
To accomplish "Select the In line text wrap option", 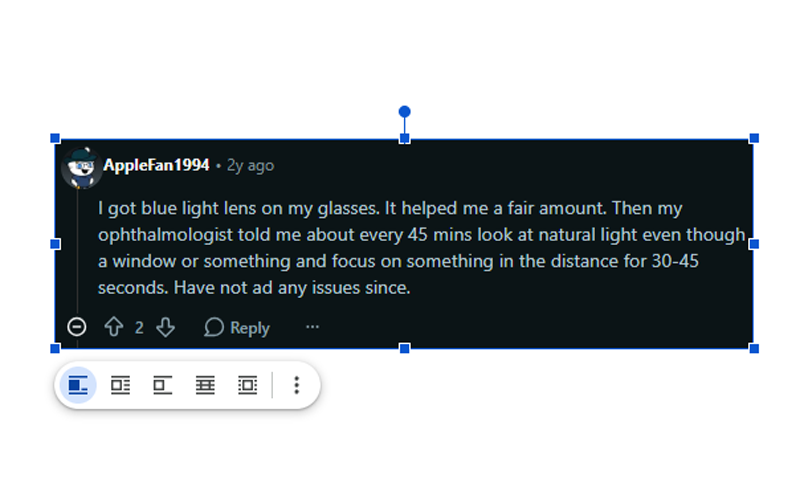I will pyautogui.click(x=78, y=385).
